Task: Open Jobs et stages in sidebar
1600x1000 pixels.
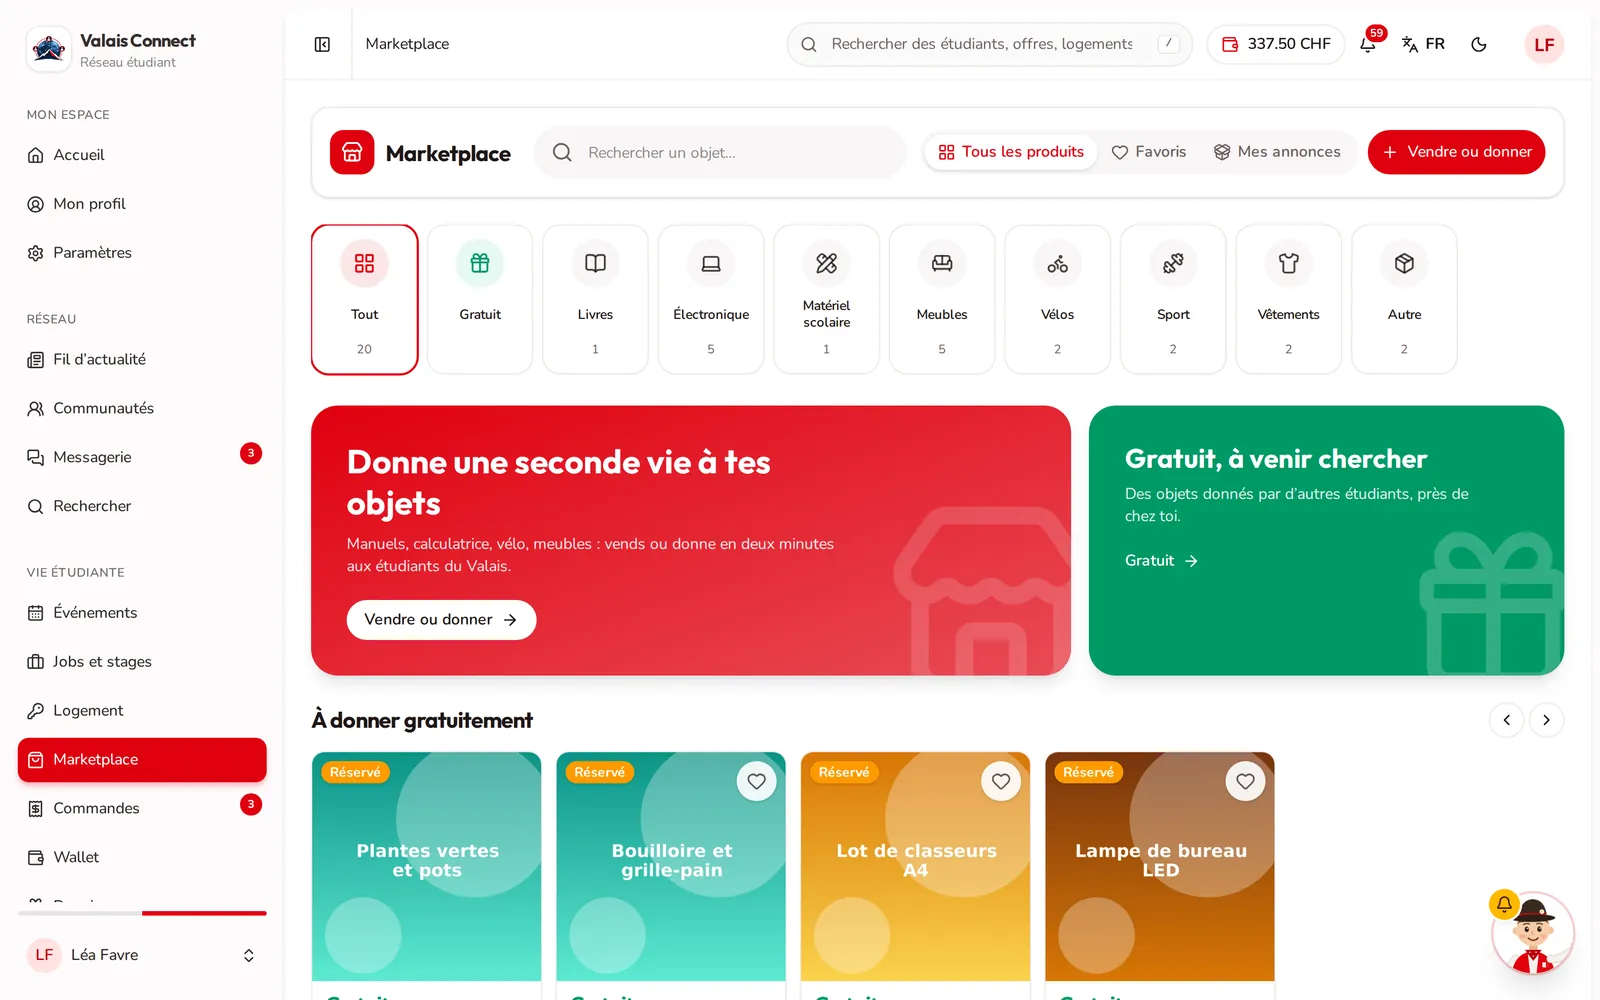Action: click(142, 661)
